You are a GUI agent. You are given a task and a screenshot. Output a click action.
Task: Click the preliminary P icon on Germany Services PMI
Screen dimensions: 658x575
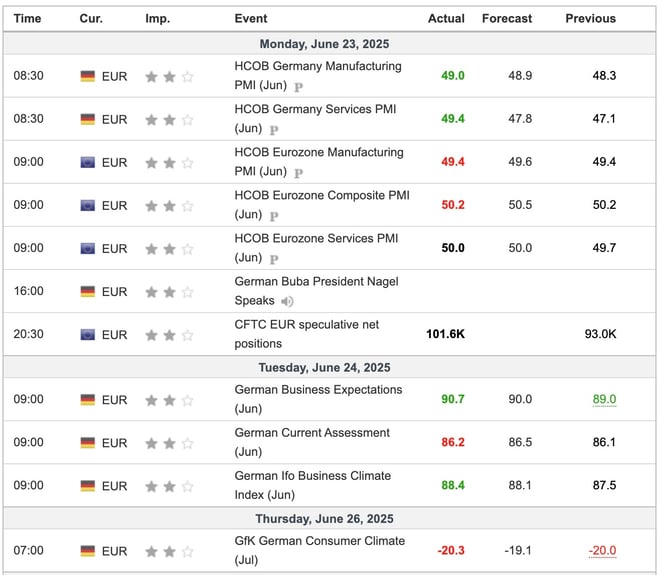[274, 130]
